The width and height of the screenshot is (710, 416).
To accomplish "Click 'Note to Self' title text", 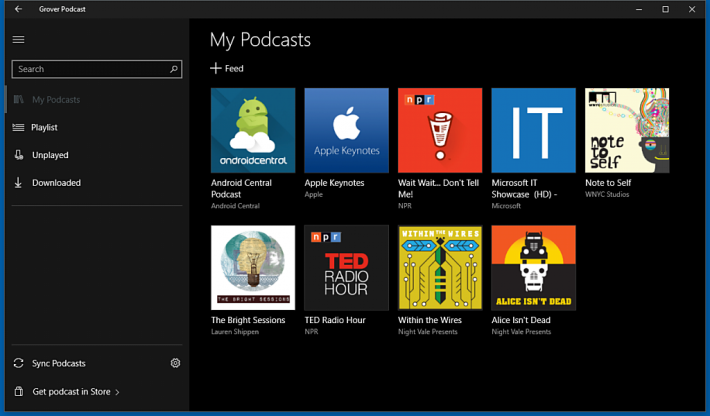I will (x=608, y=183).
